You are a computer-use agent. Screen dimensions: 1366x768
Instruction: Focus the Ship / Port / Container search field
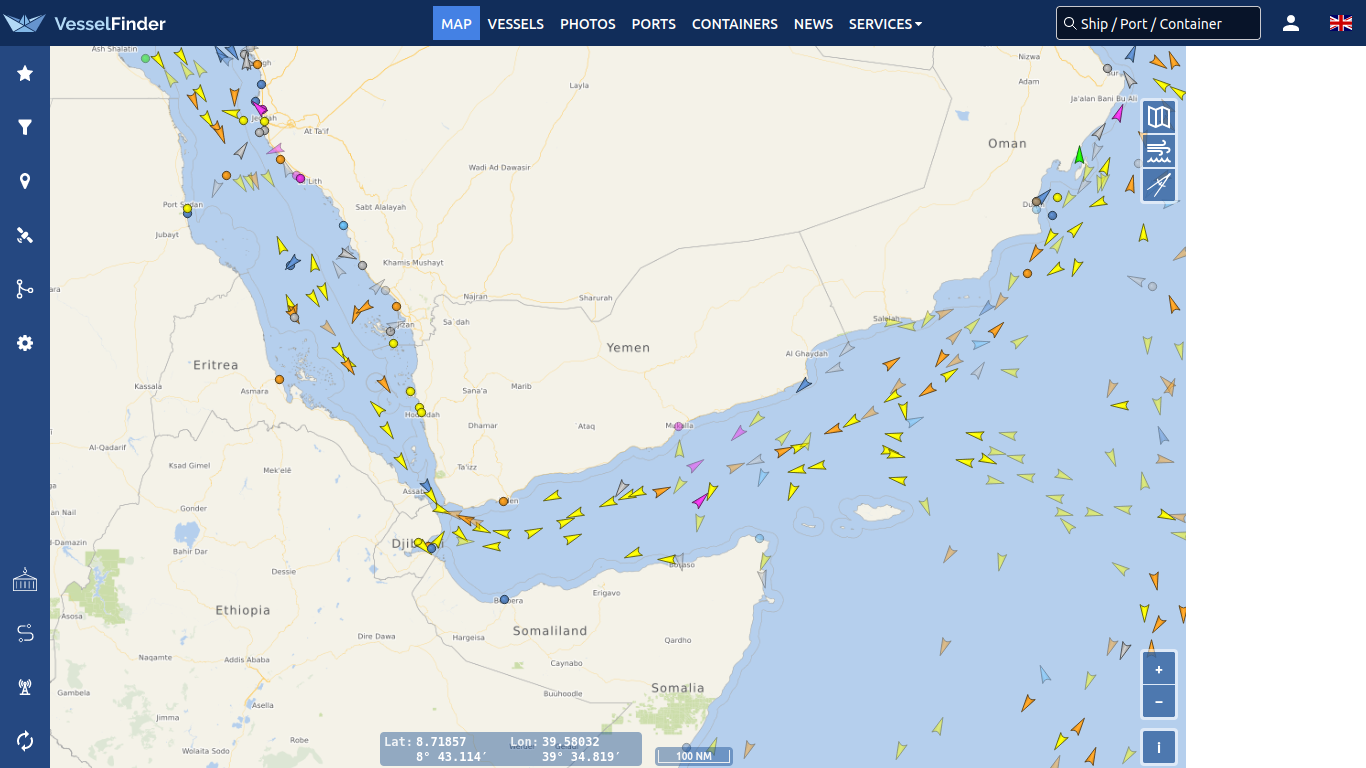(x=1158, y=23)
